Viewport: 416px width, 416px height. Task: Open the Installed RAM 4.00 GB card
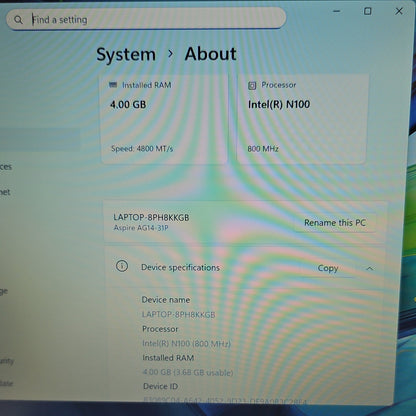[164, 119]
